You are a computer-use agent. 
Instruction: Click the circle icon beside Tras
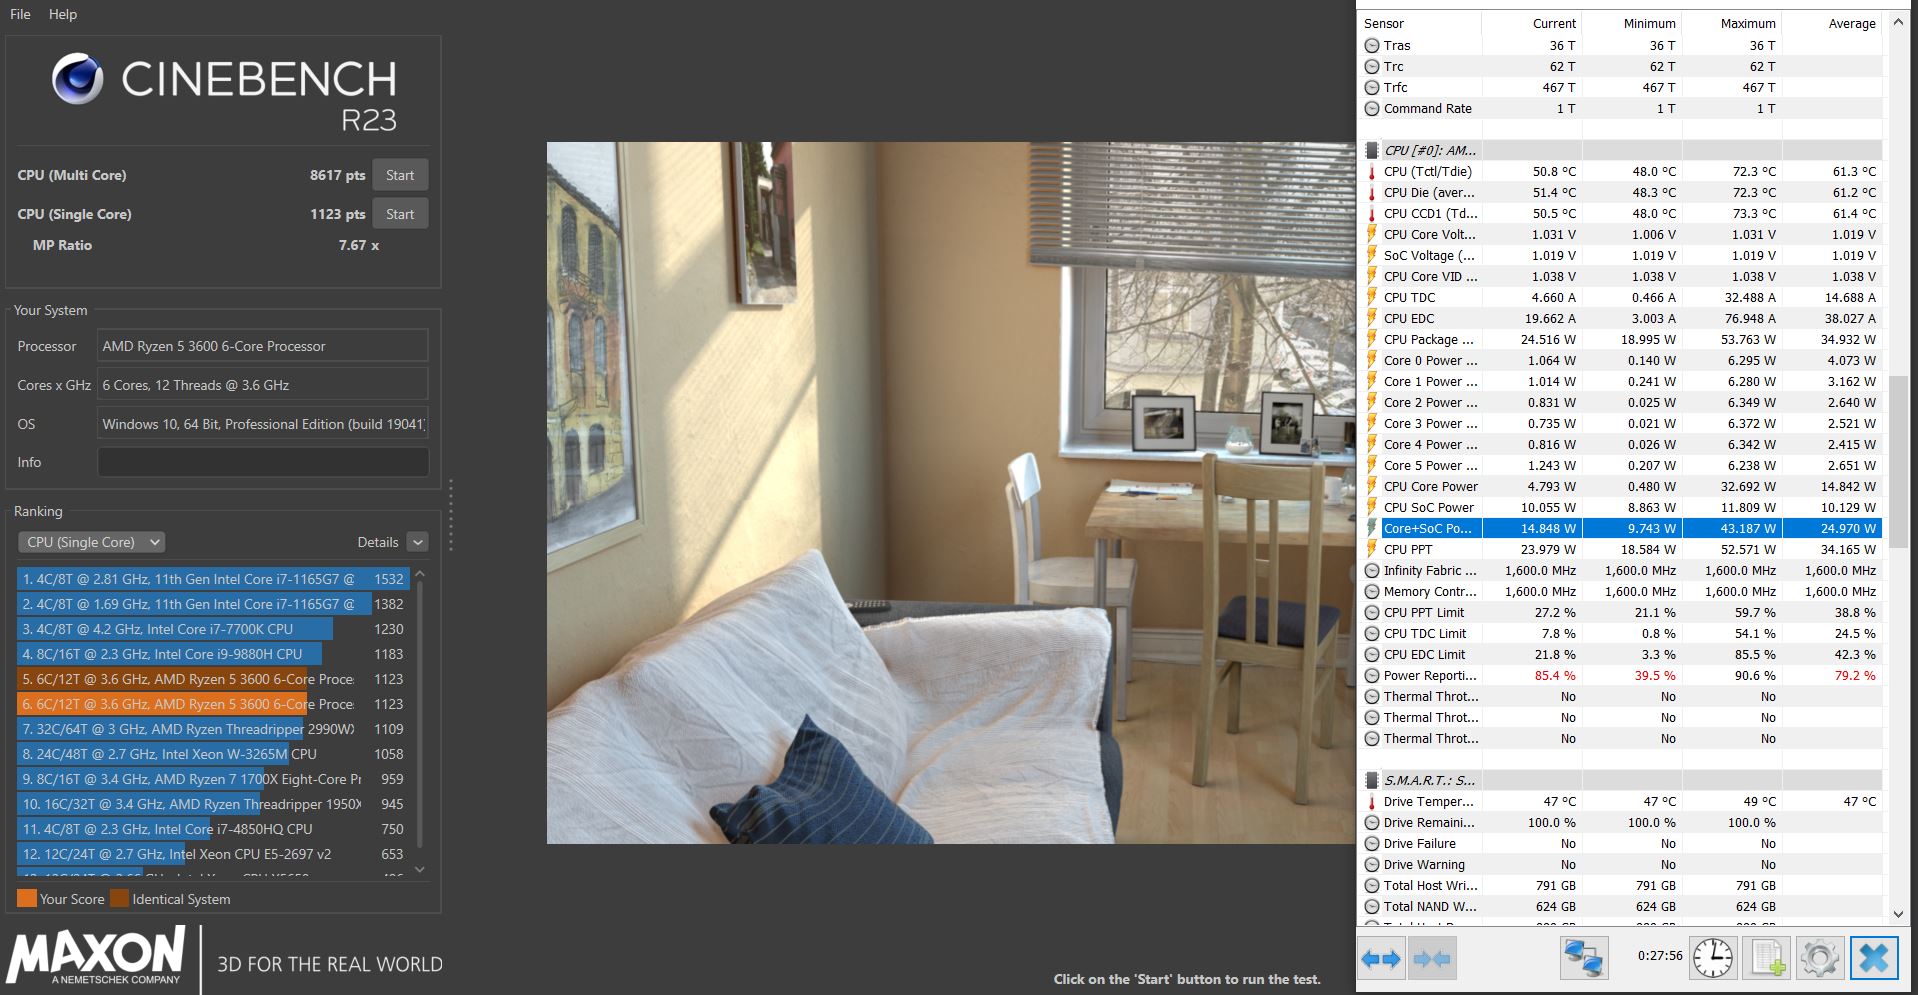coord(1372,45)
